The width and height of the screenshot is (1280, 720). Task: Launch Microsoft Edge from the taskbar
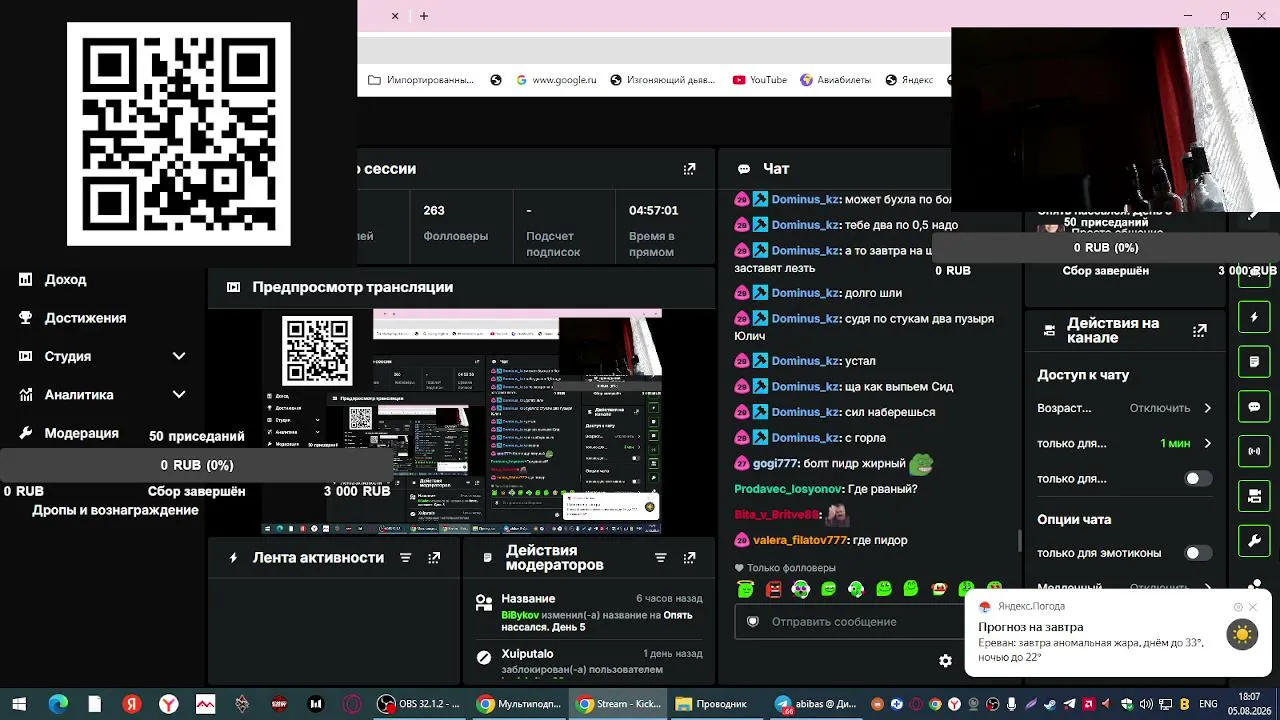(x=57, y=704)
